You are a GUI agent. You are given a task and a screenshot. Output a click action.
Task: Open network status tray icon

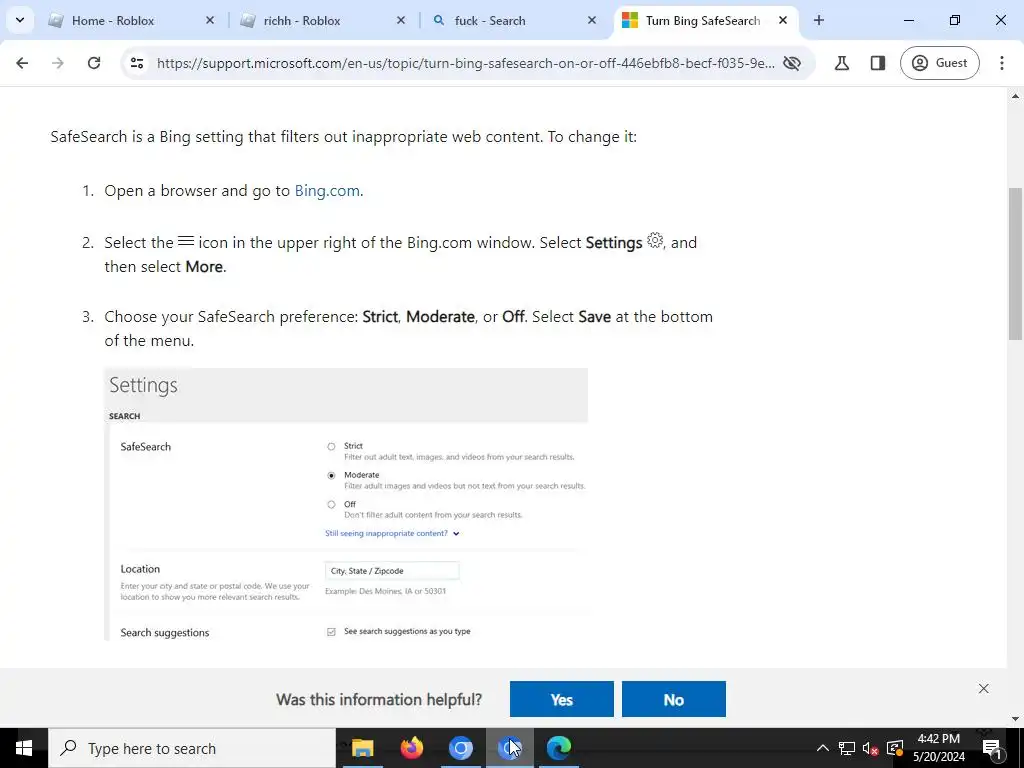(x=847, y=748)
